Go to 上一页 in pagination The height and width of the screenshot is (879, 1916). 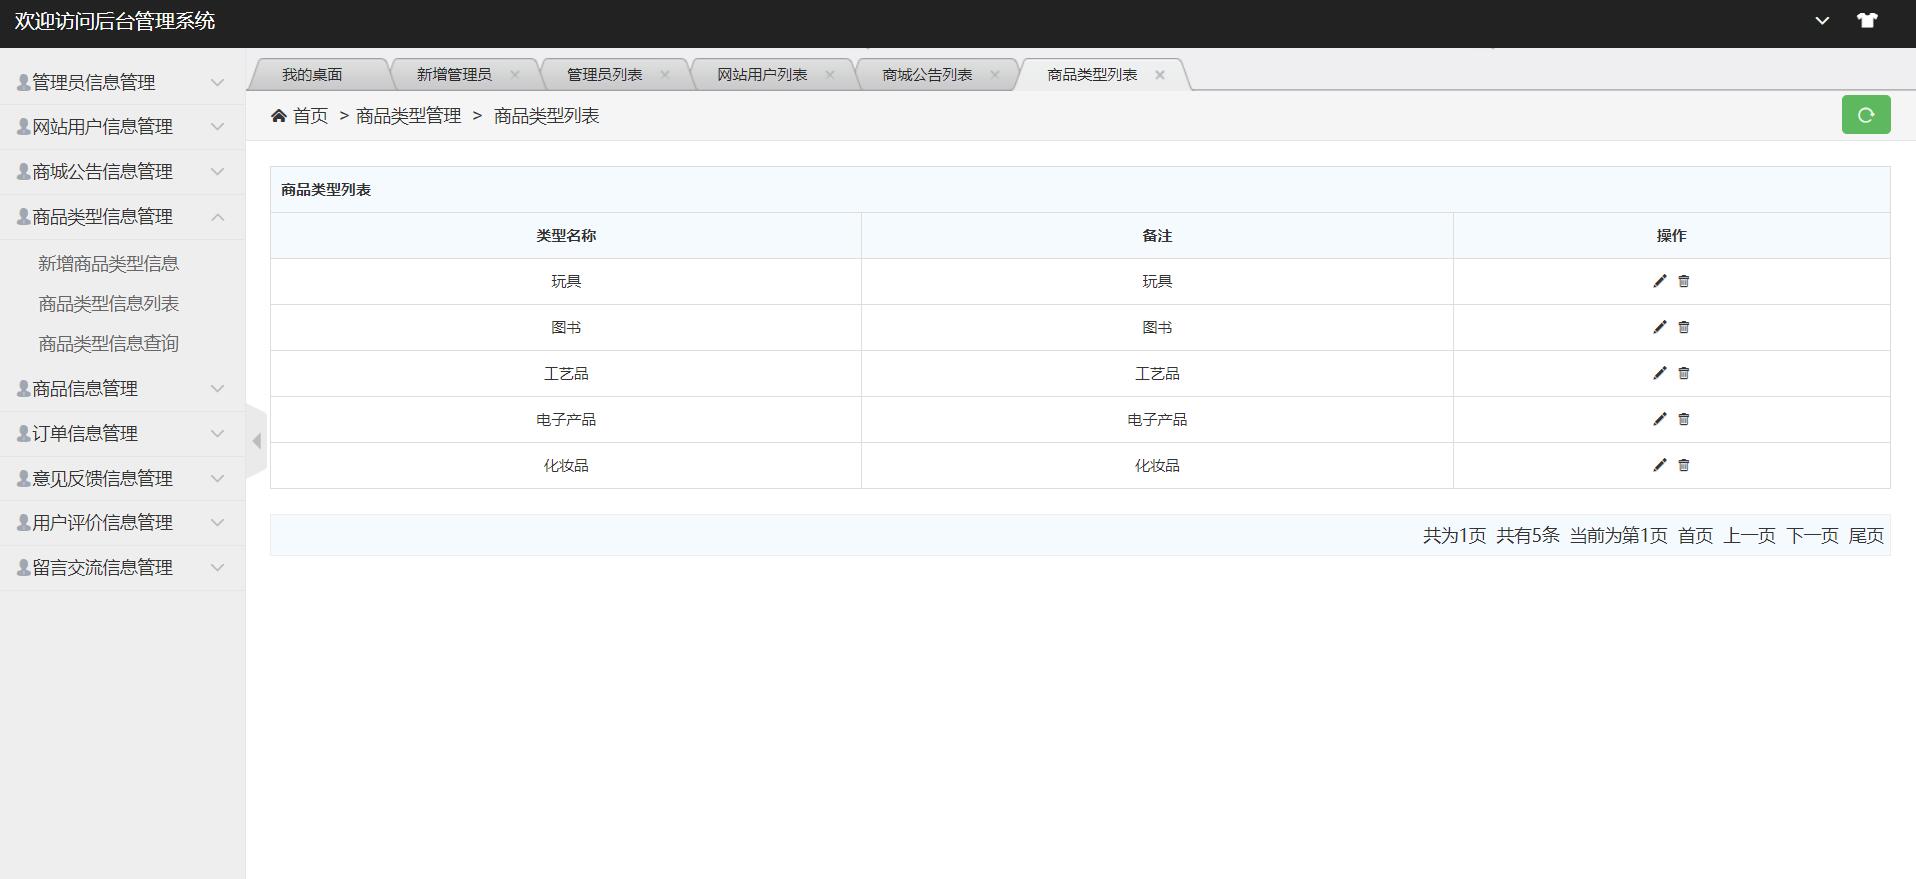1749,536
